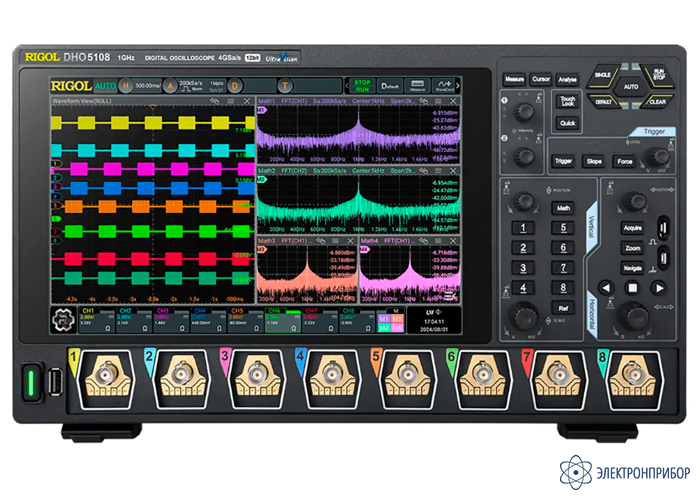Tap the physical Measure key
Image resolution: width=700 pixels, height=500 pixels.
pos(514,79)
